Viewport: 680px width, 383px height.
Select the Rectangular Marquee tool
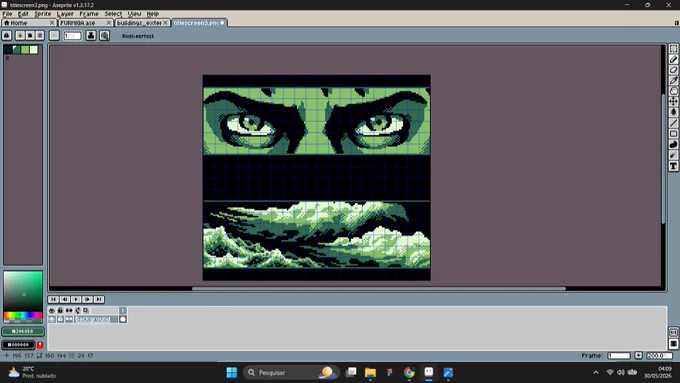pos(673,49)
